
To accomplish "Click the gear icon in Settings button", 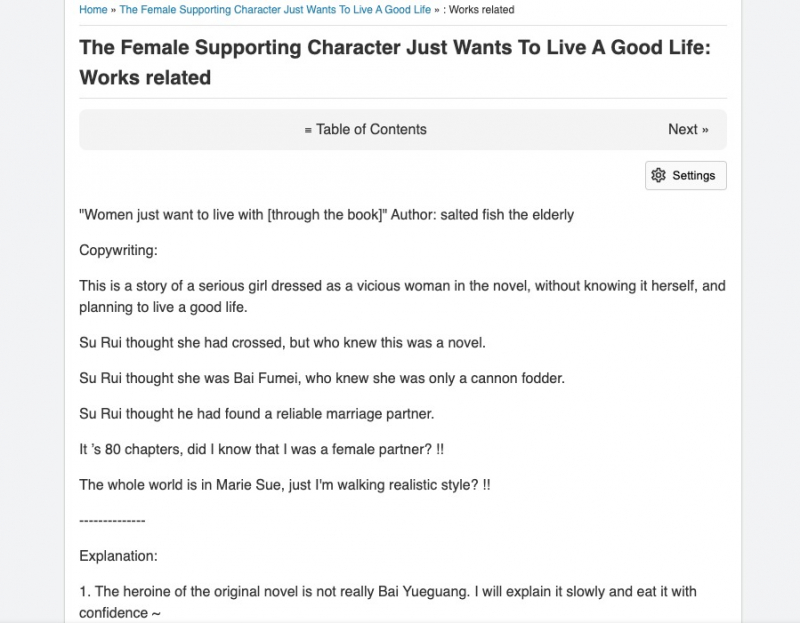I will point(658,175).
